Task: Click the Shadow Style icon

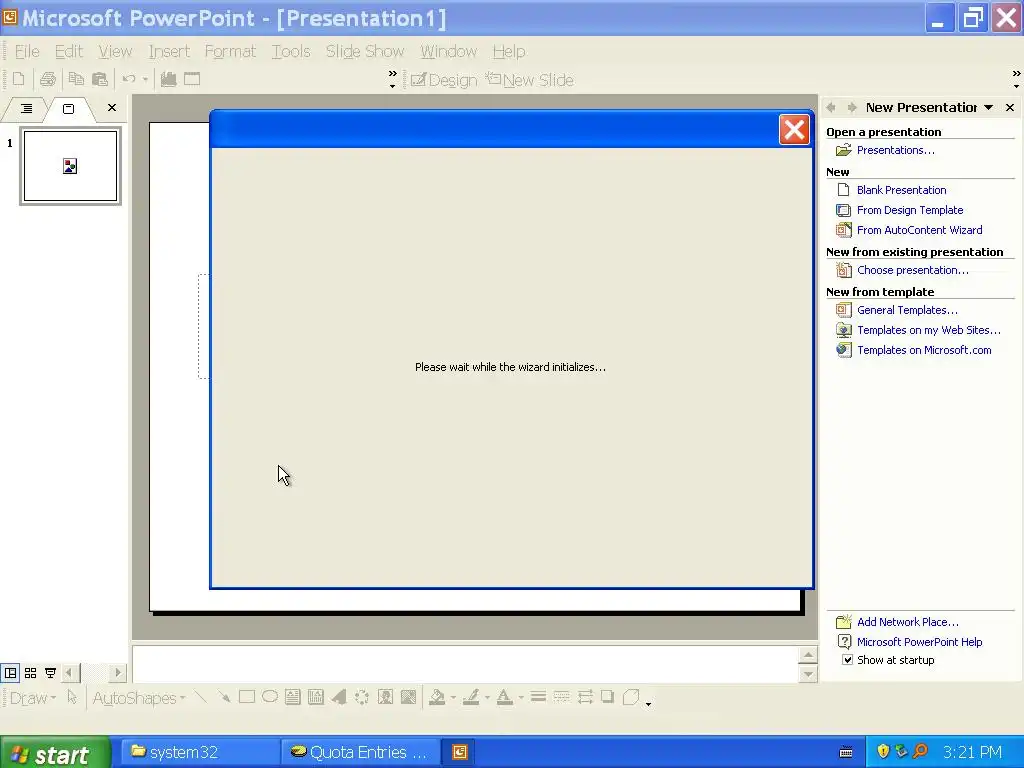Action: coord(607,697)
